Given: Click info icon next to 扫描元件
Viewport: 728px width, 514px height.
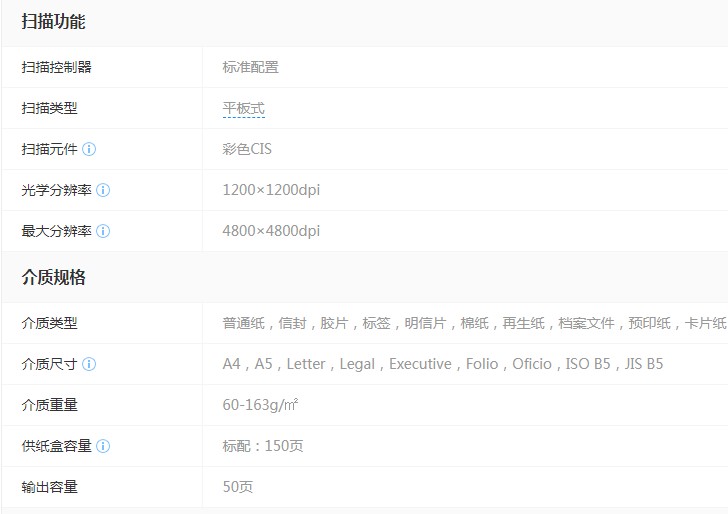Looking at the screenshot, I should coord(89,149).
